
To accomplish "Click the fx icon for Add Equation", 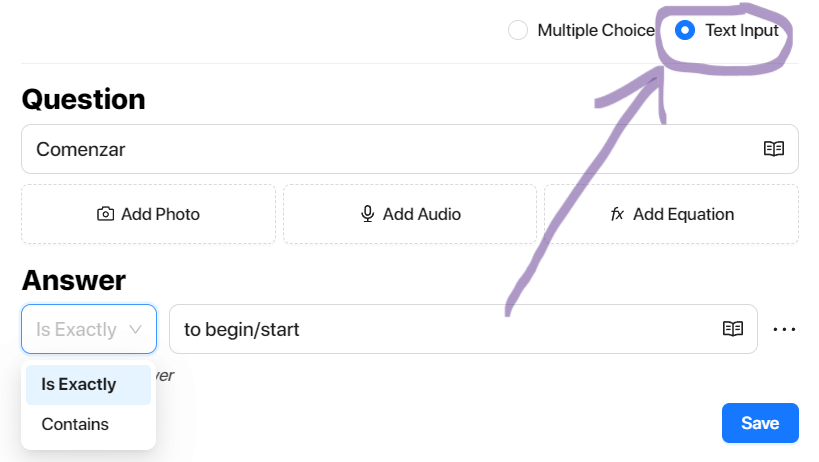I will point(617,214).
